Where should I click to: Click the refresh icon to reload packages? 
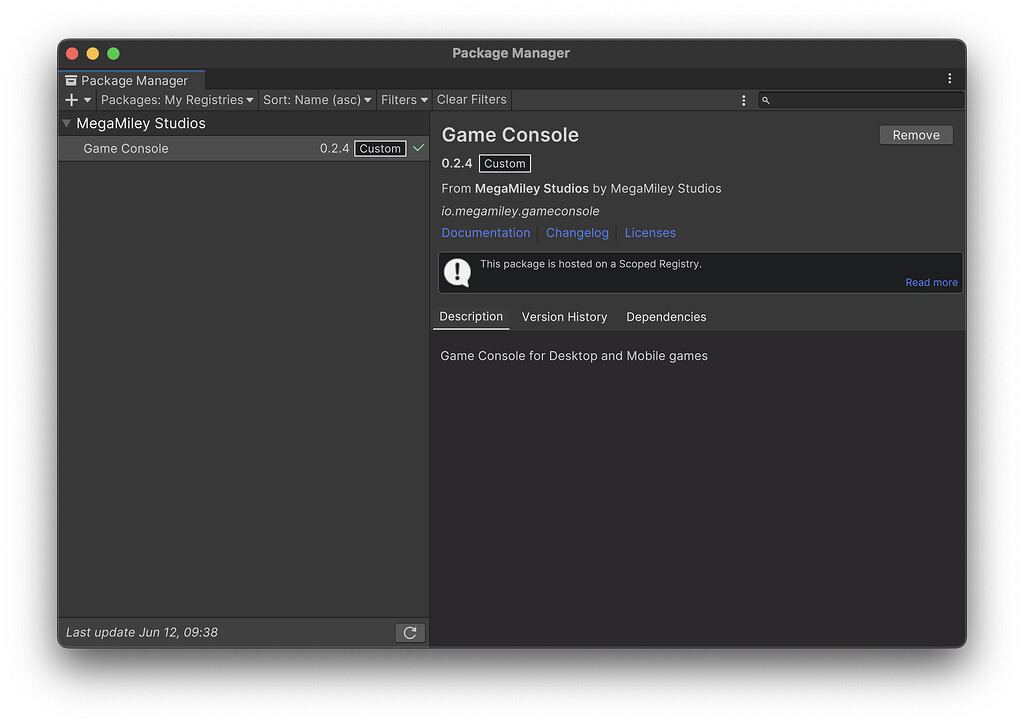point(410,632)
